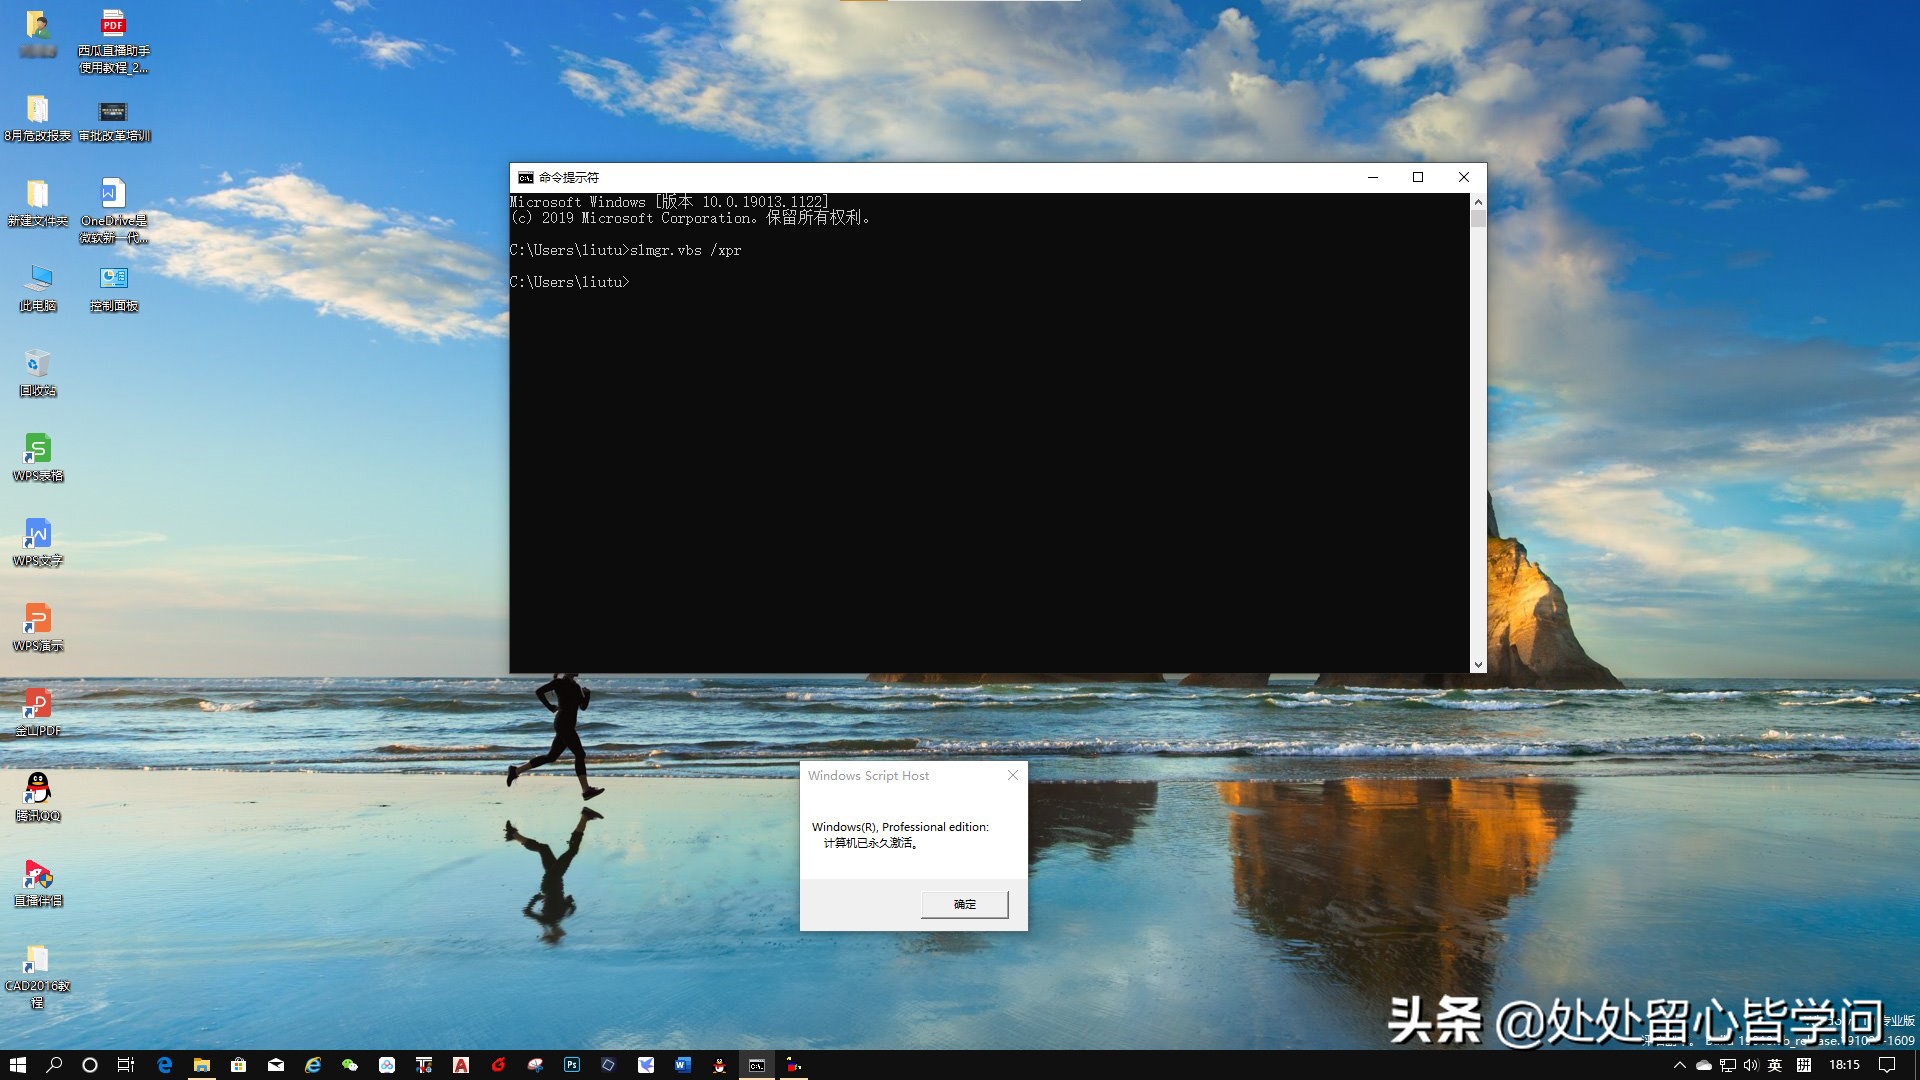Click 确定 in the Windows Script Host dialog
The image size is (1920, 1080).
click(x=963, y=904)
